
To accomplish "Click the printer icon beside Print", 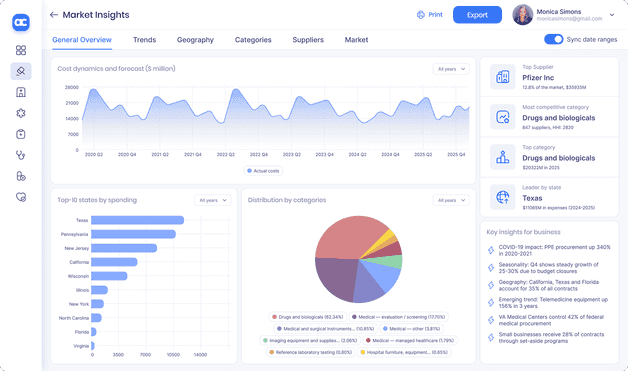I will [x=421, y=15].
